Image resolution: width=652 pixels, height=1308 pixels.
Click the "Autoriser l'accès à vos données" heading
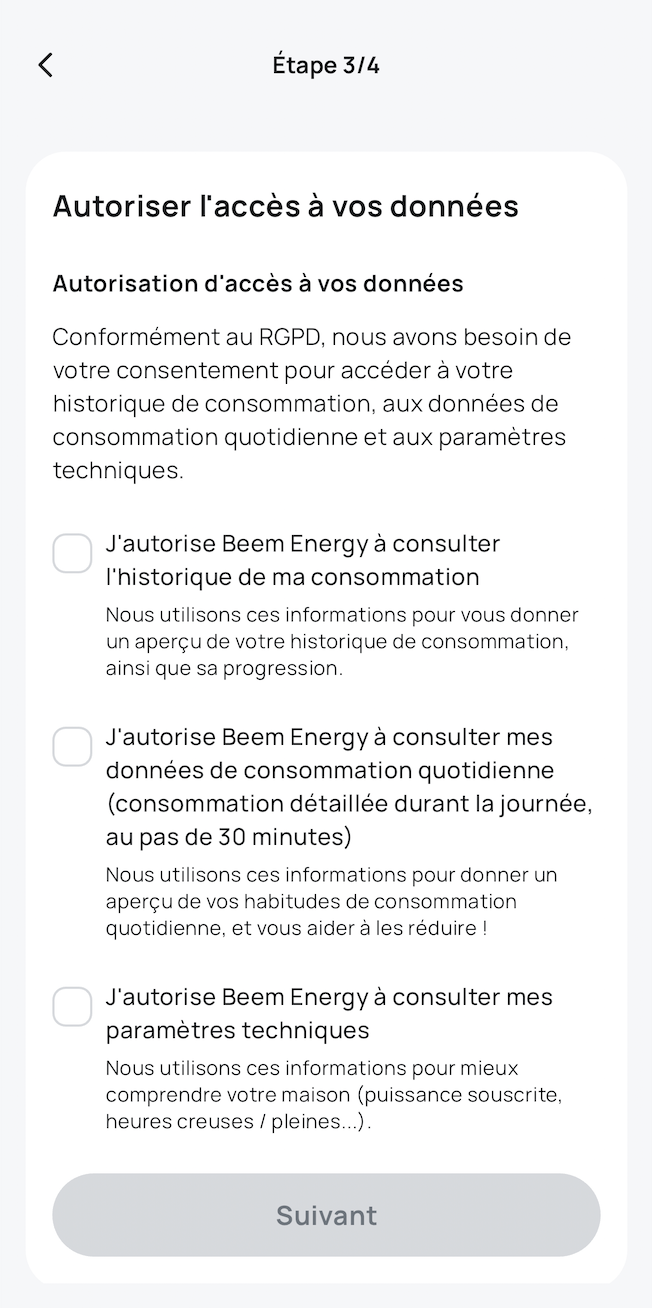[x=285, y=206]
